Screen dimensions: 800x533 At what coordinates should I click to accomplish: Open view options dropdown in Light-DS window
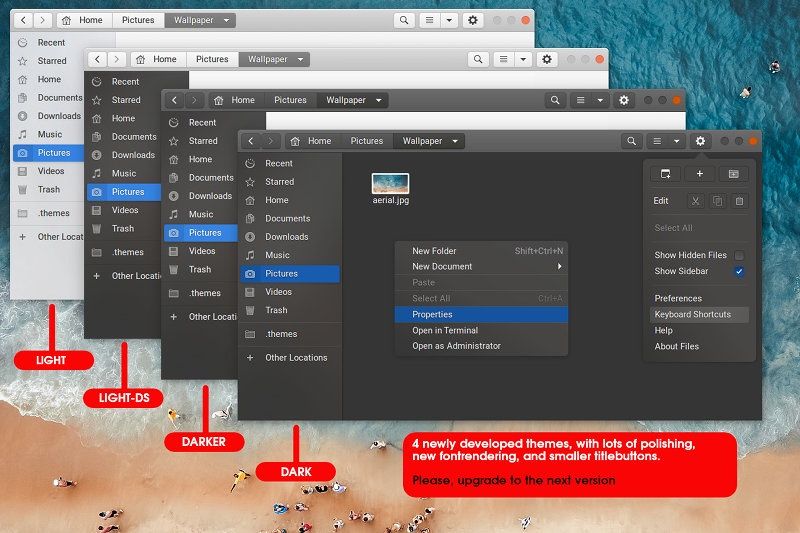tap(523, 59)
